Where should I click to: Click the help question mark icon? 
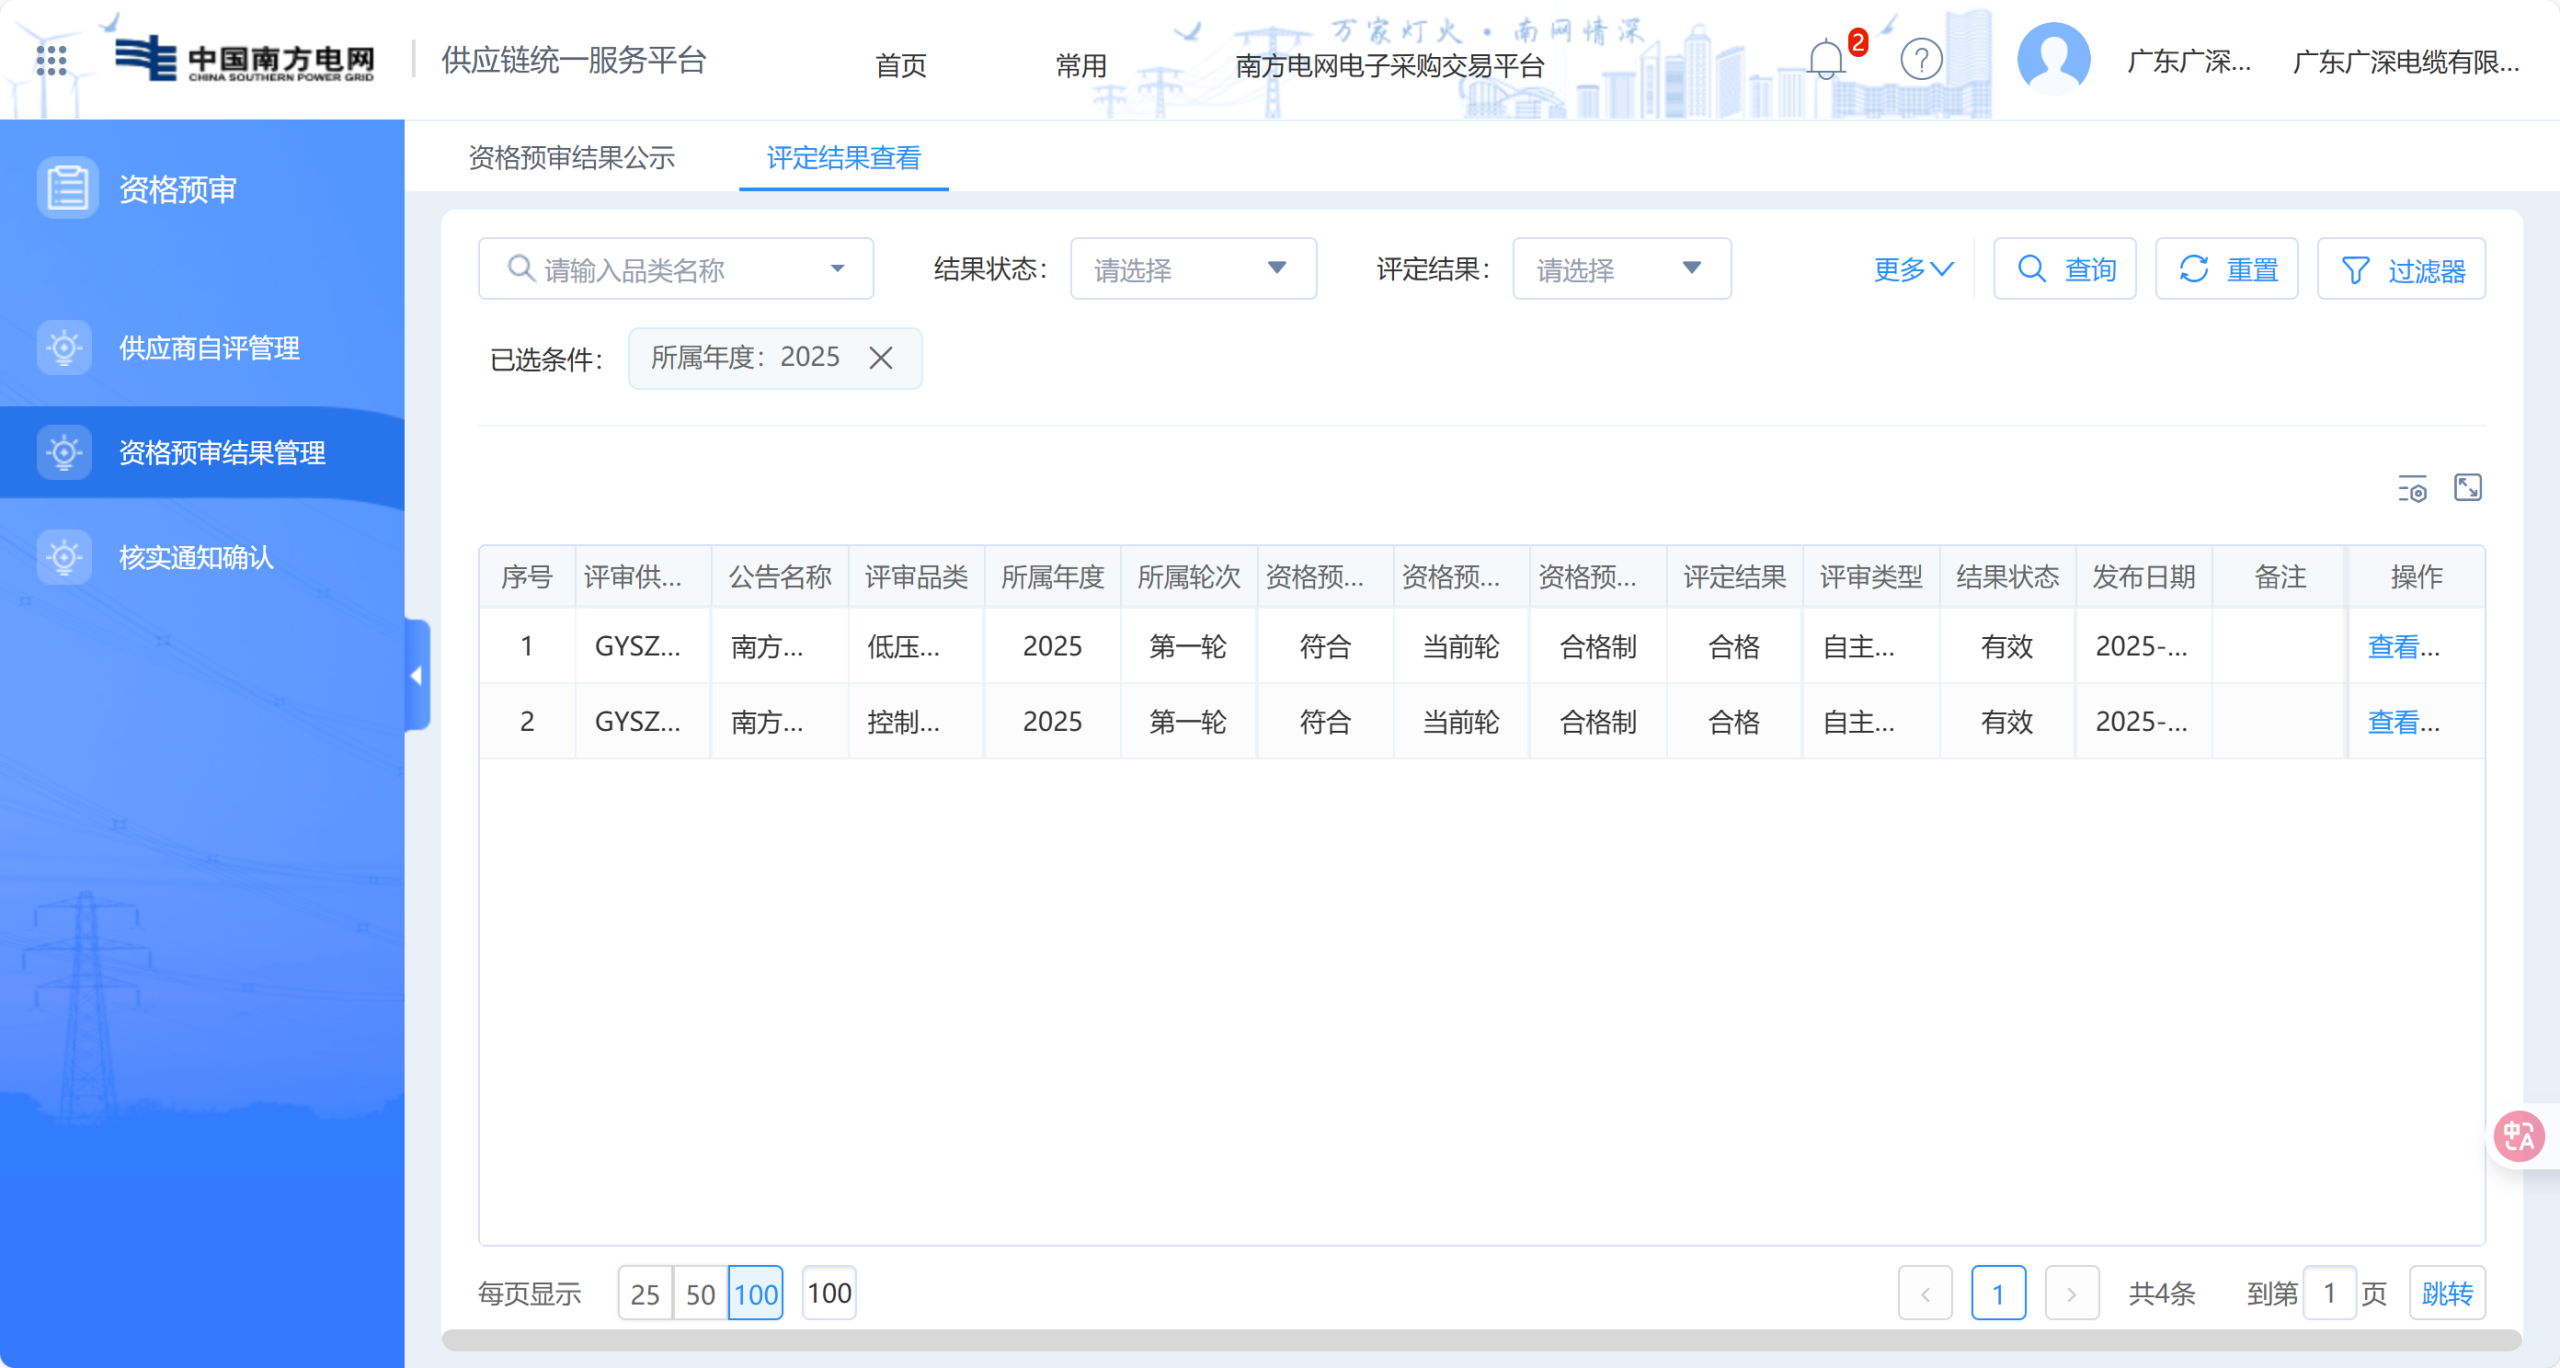1921,60
